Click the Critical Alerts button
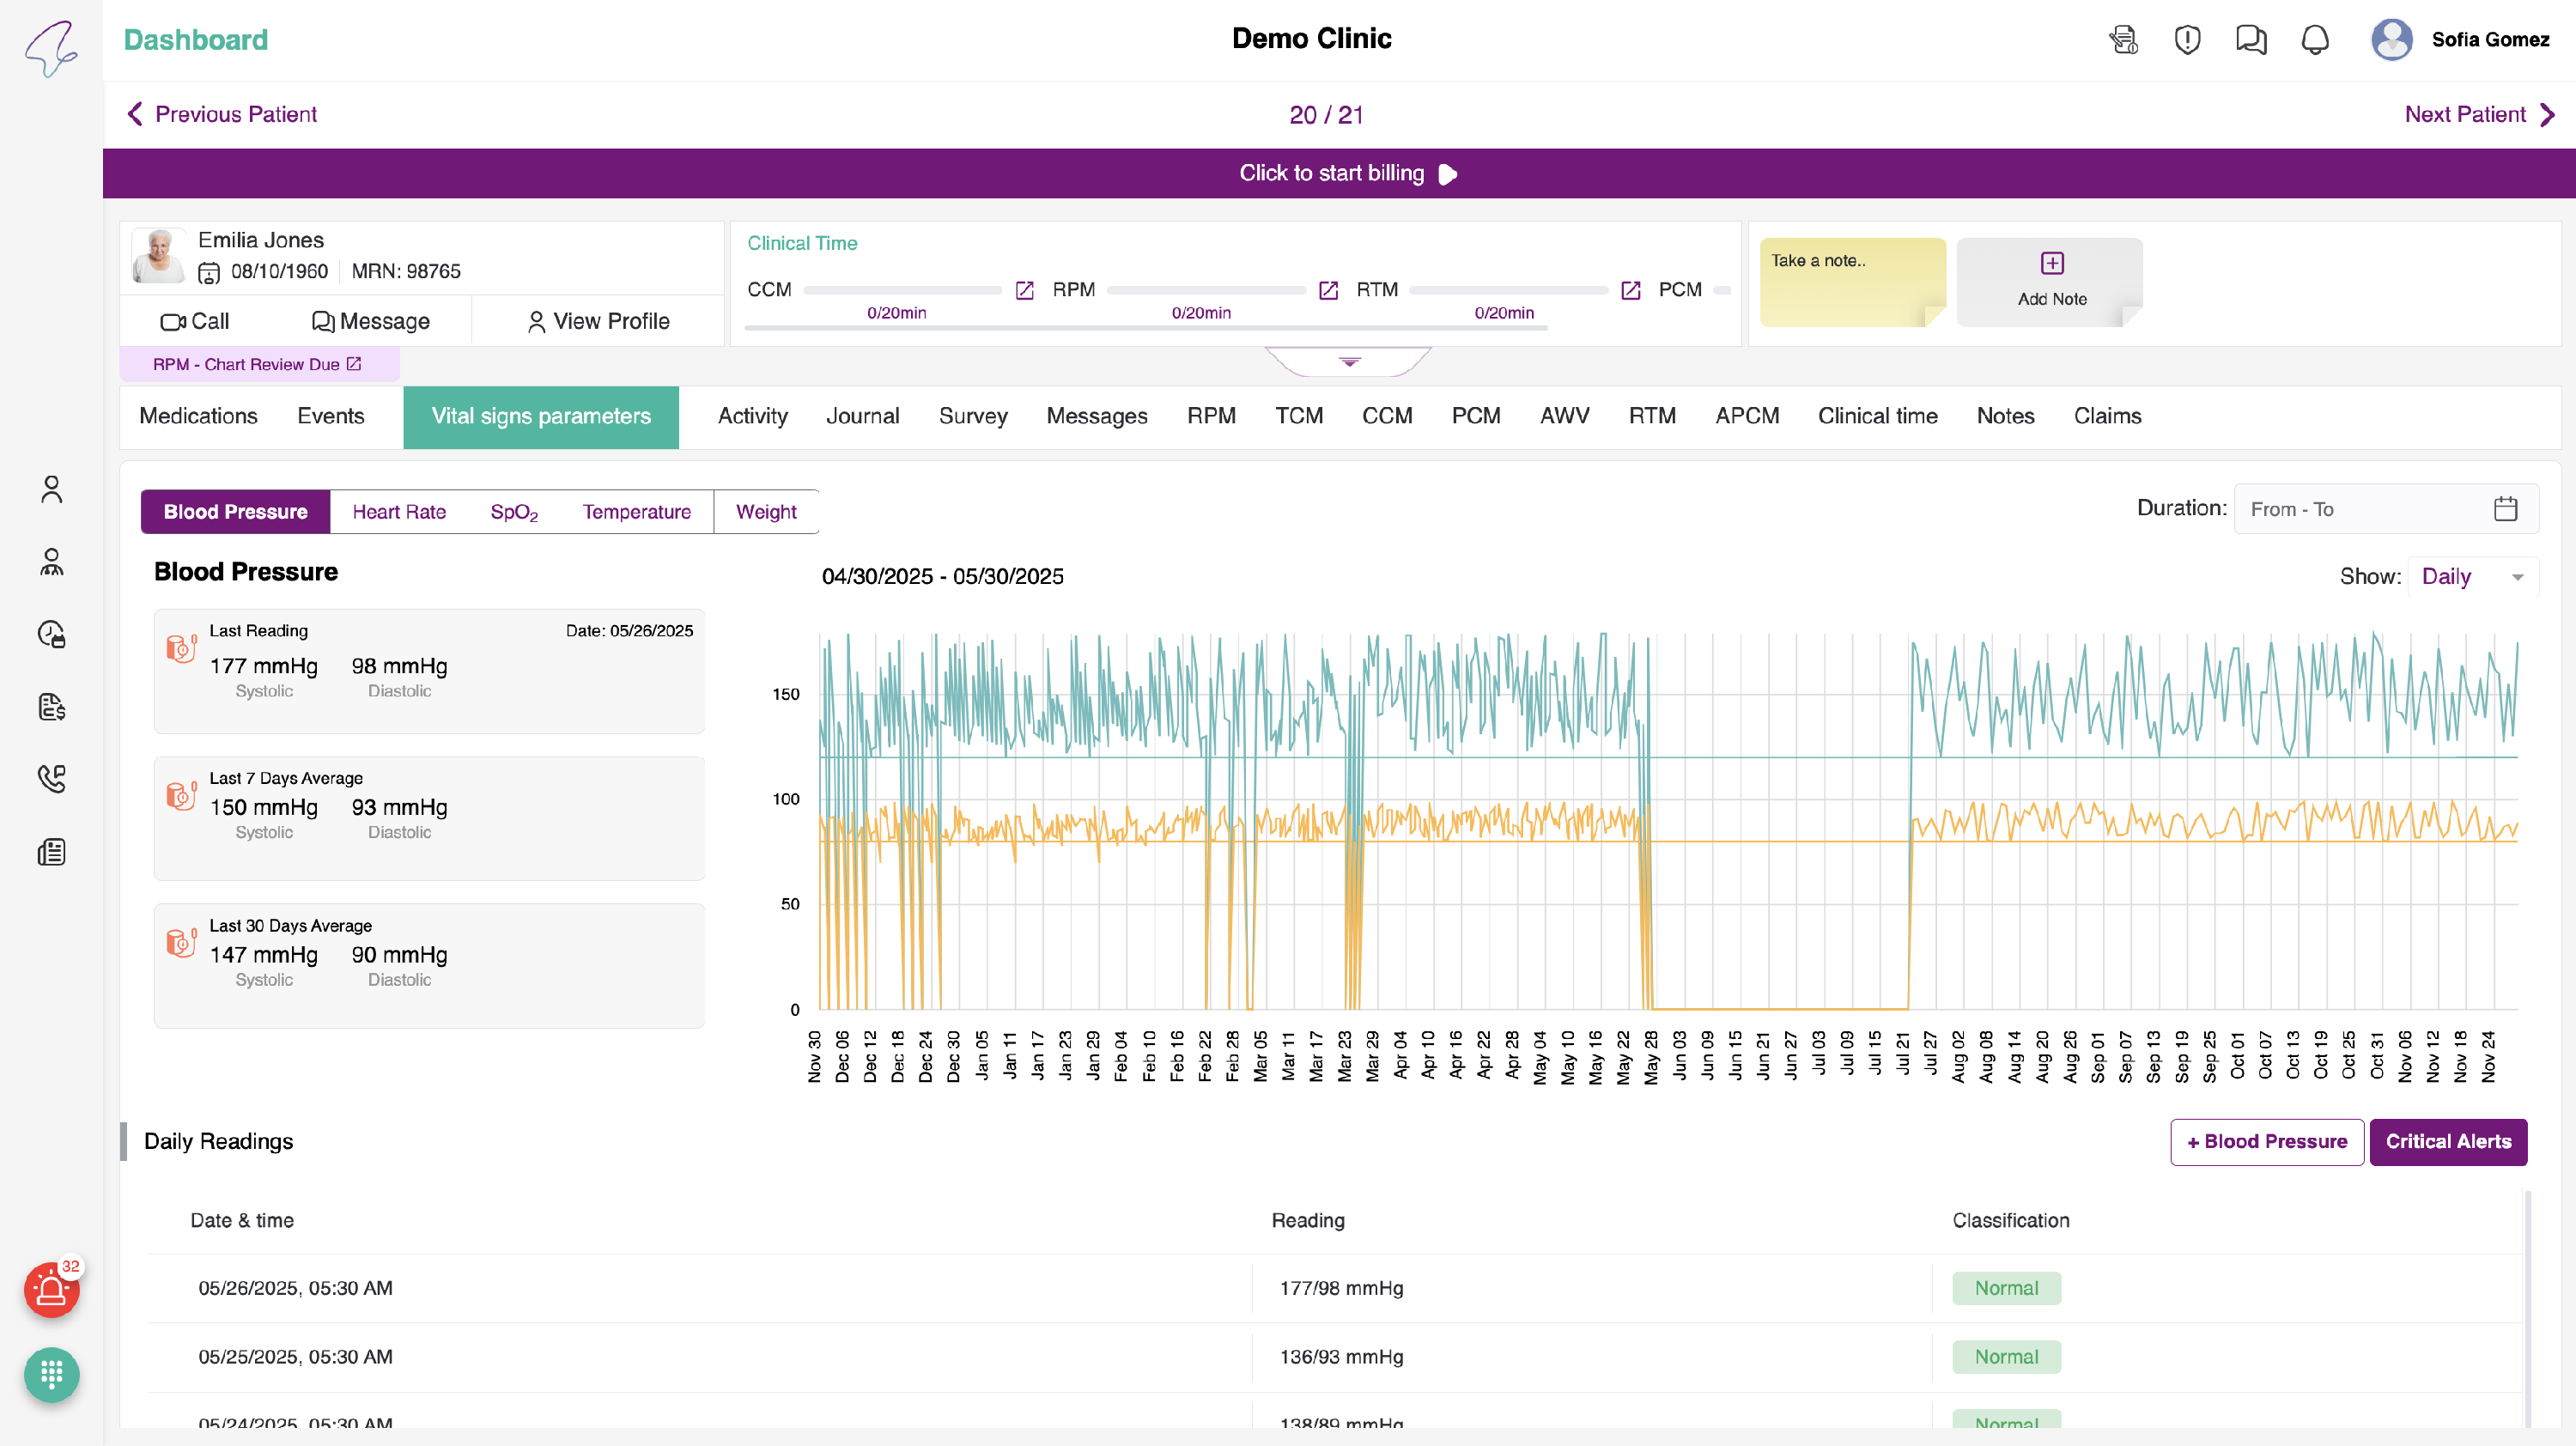Image resolution: width=2576 pixels, height=1446 pixels. click(2448, 1142)
